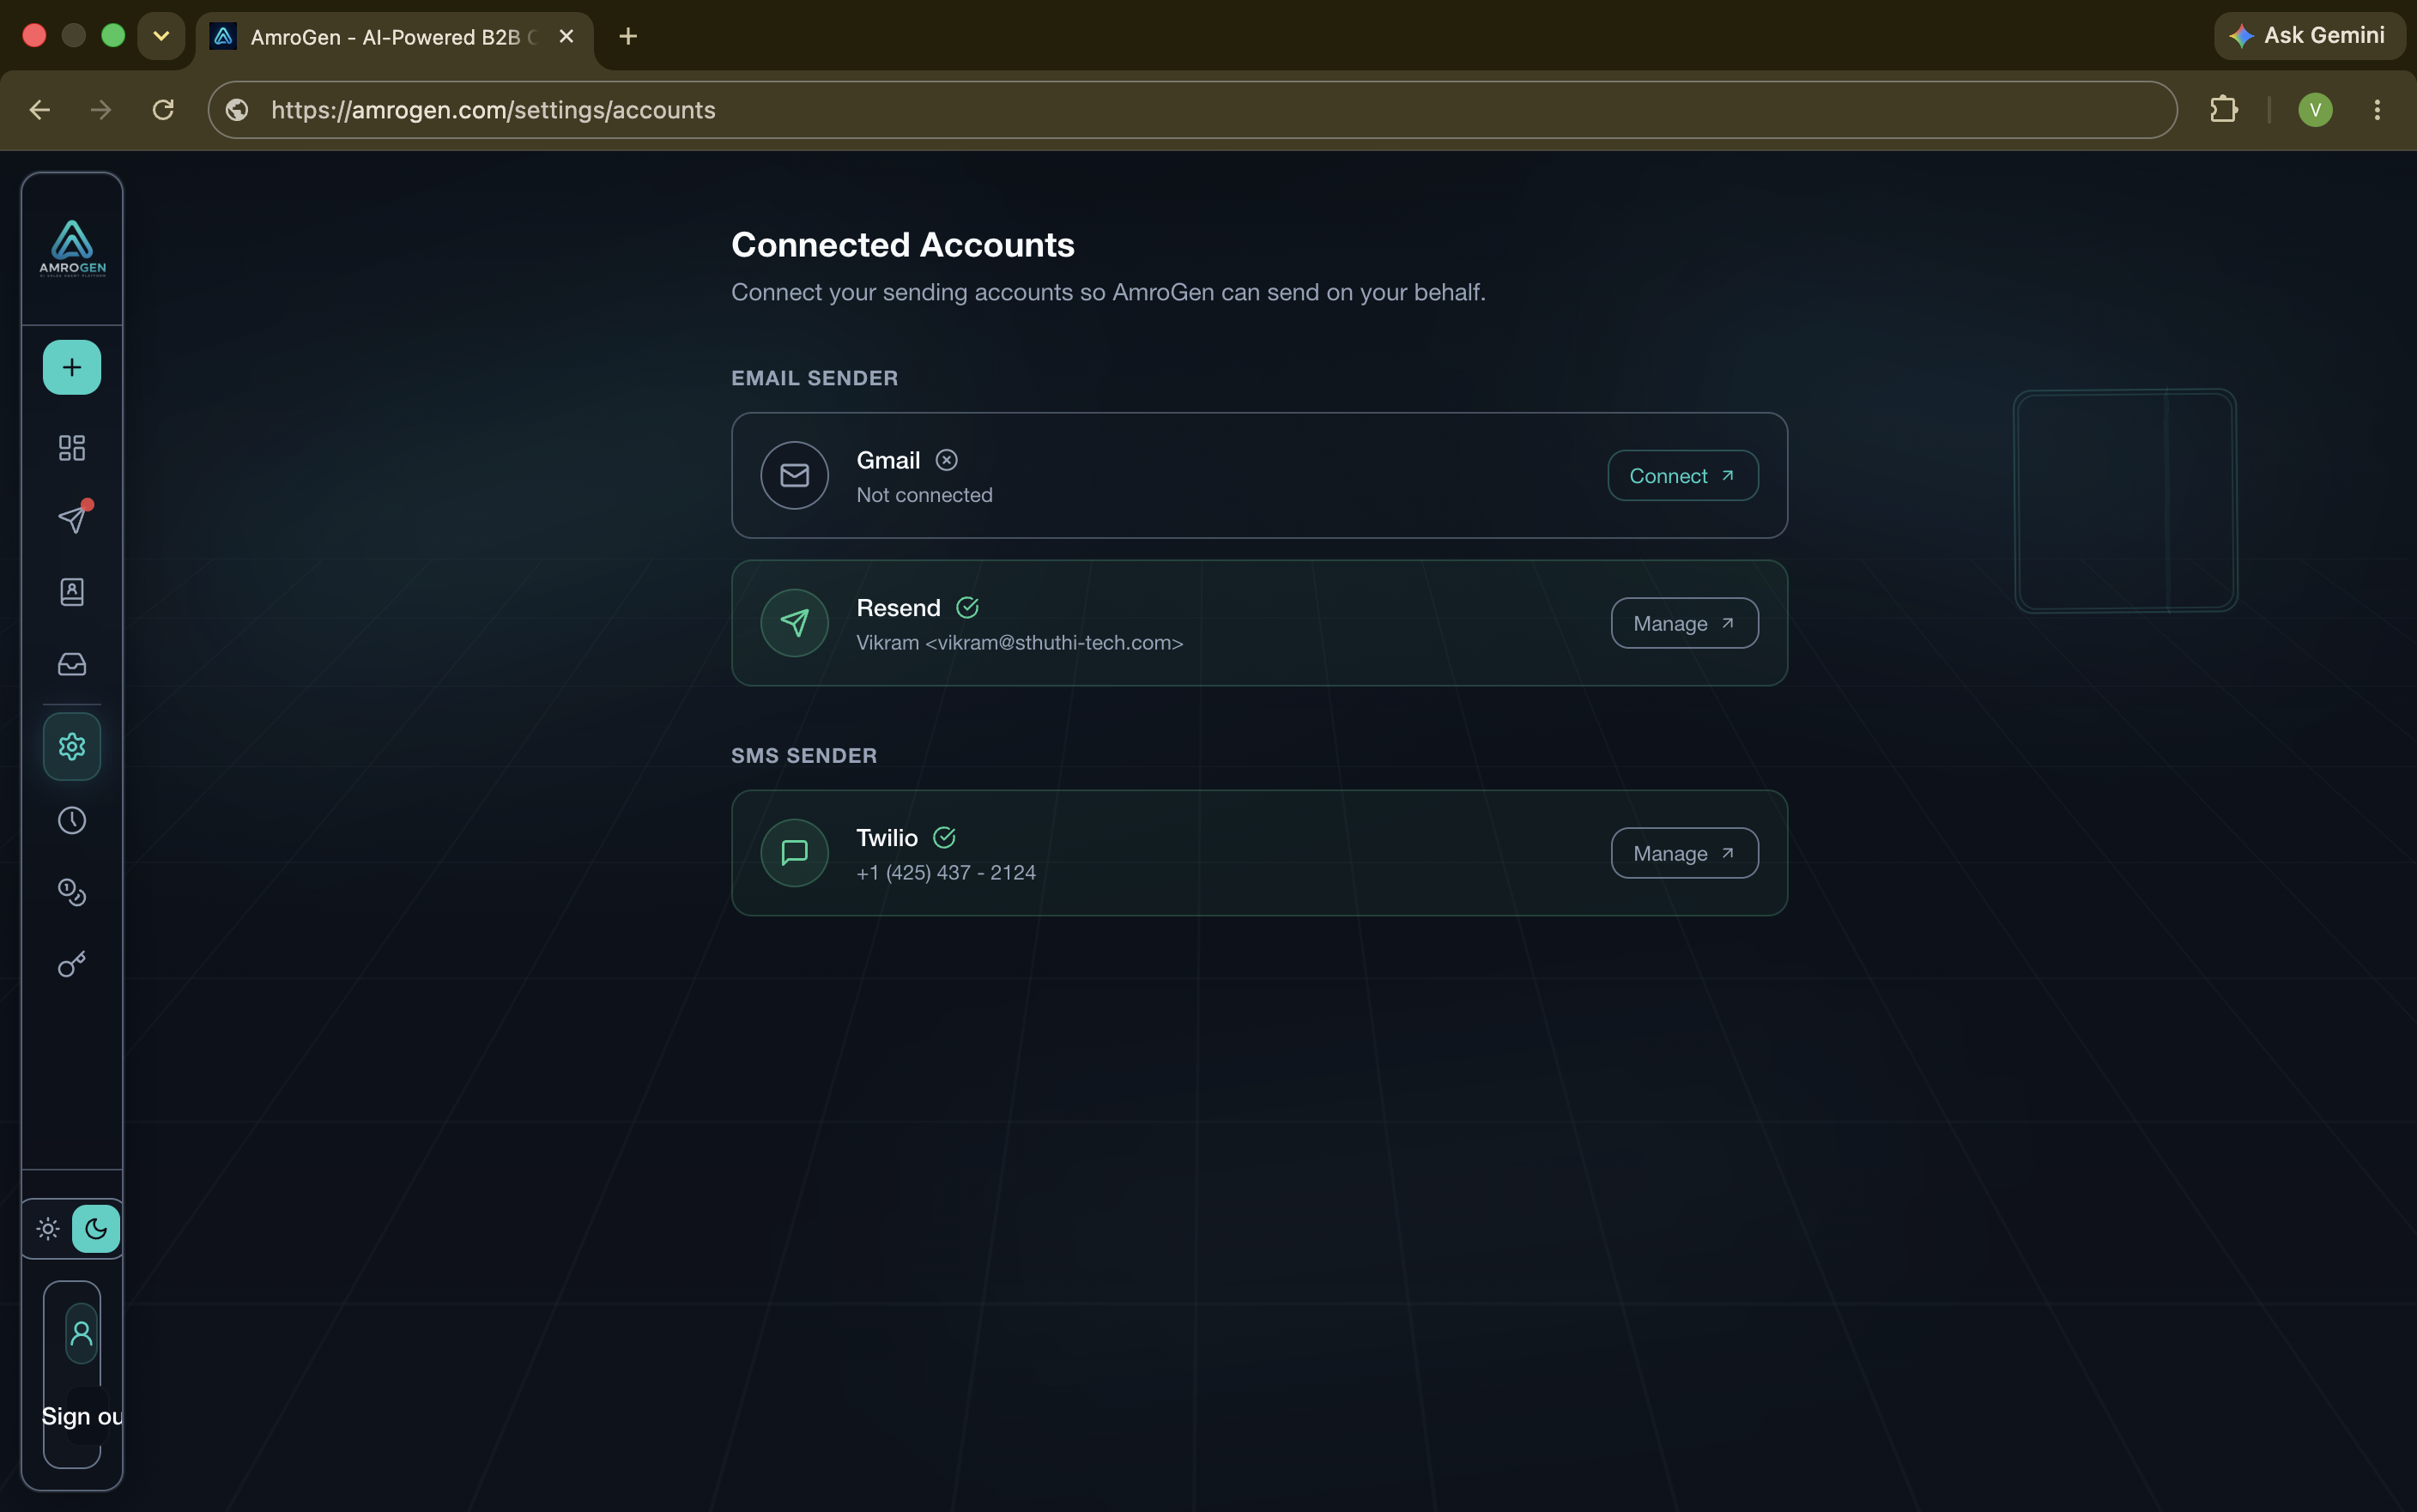Reload the current page
This screenshot has height=1512, width=2417.
[163, 110]
